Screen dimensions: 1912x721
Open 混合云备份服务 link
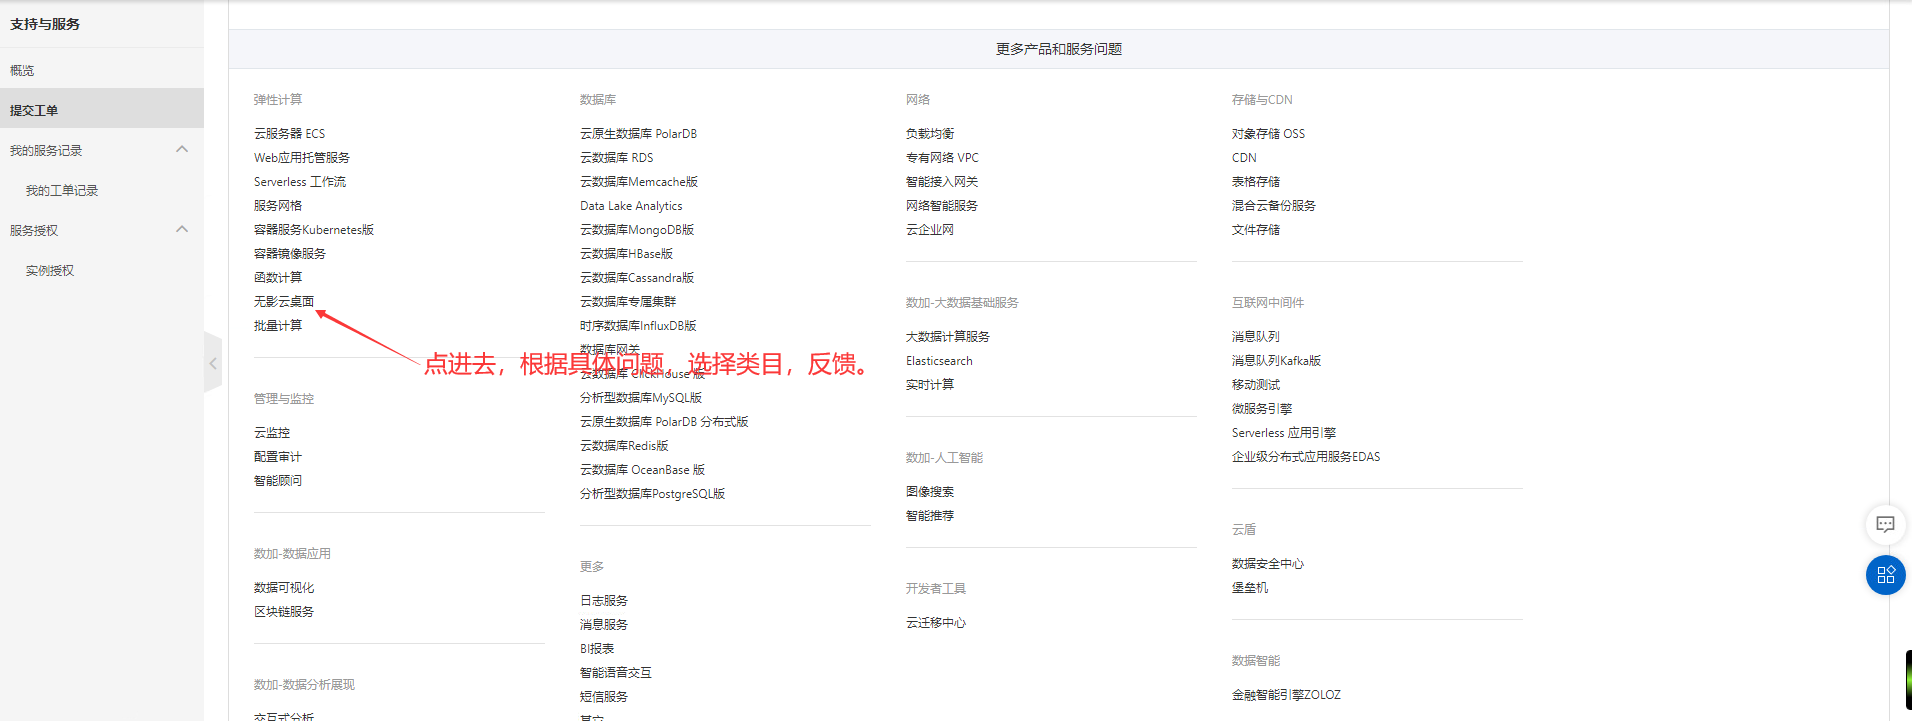(x=1274, y=205)
